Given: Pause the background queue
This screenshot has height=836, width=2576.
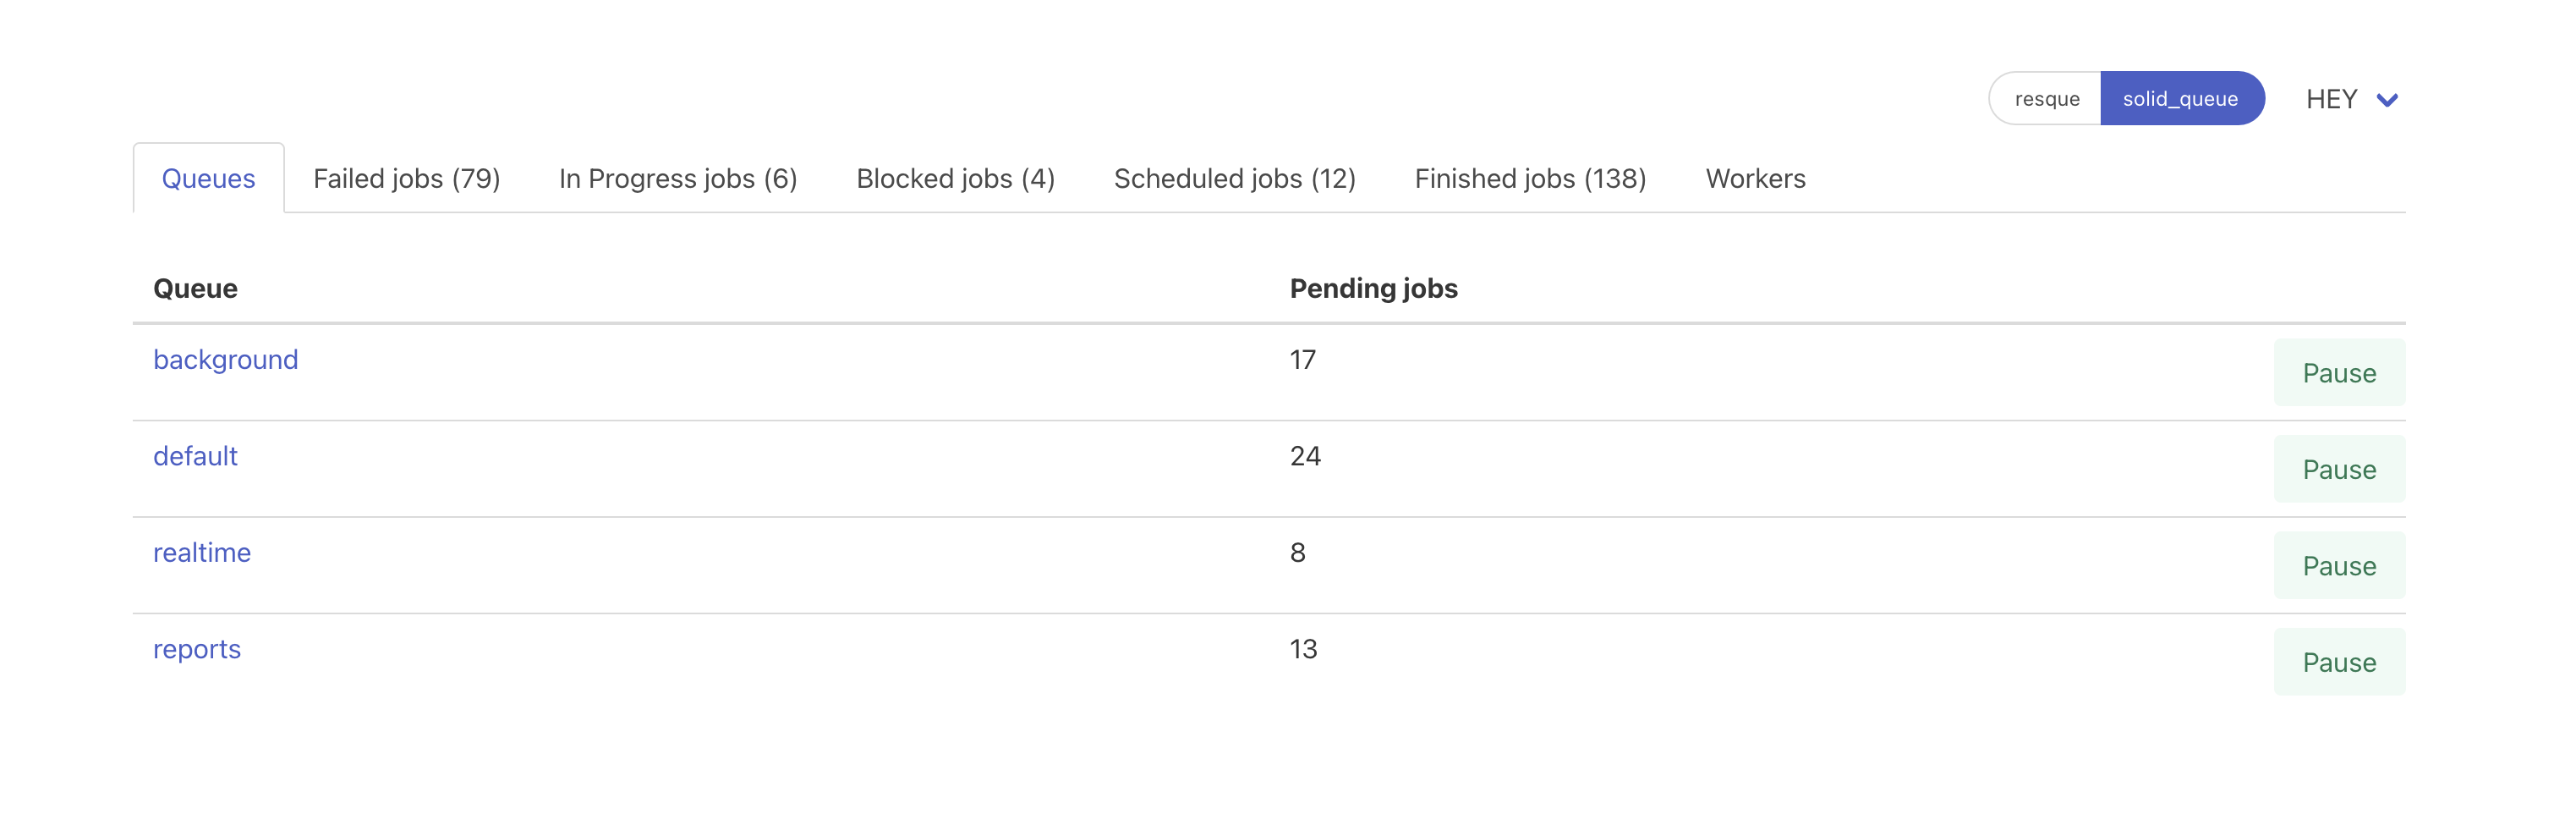Looking at the screenshot, I should (x=2338, y=373).
